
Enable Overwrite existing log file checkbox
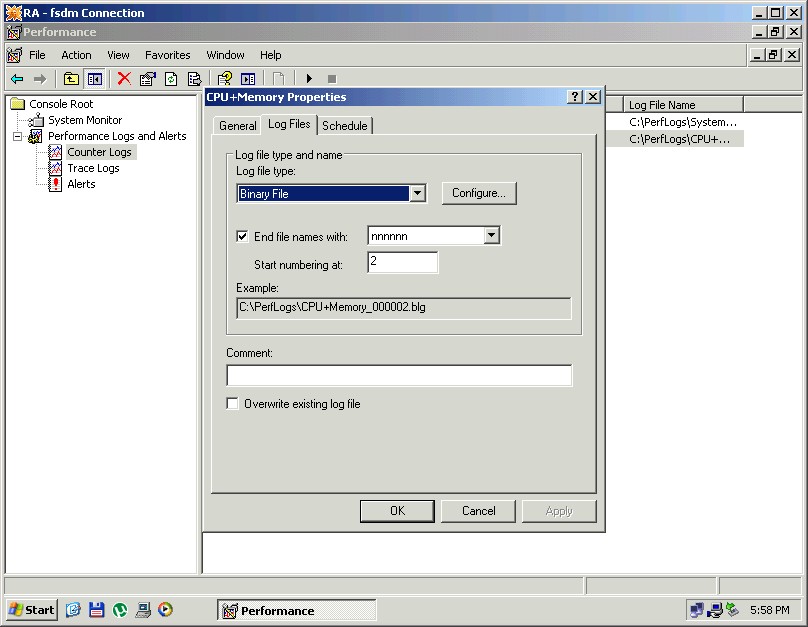[x=233, y=404]
